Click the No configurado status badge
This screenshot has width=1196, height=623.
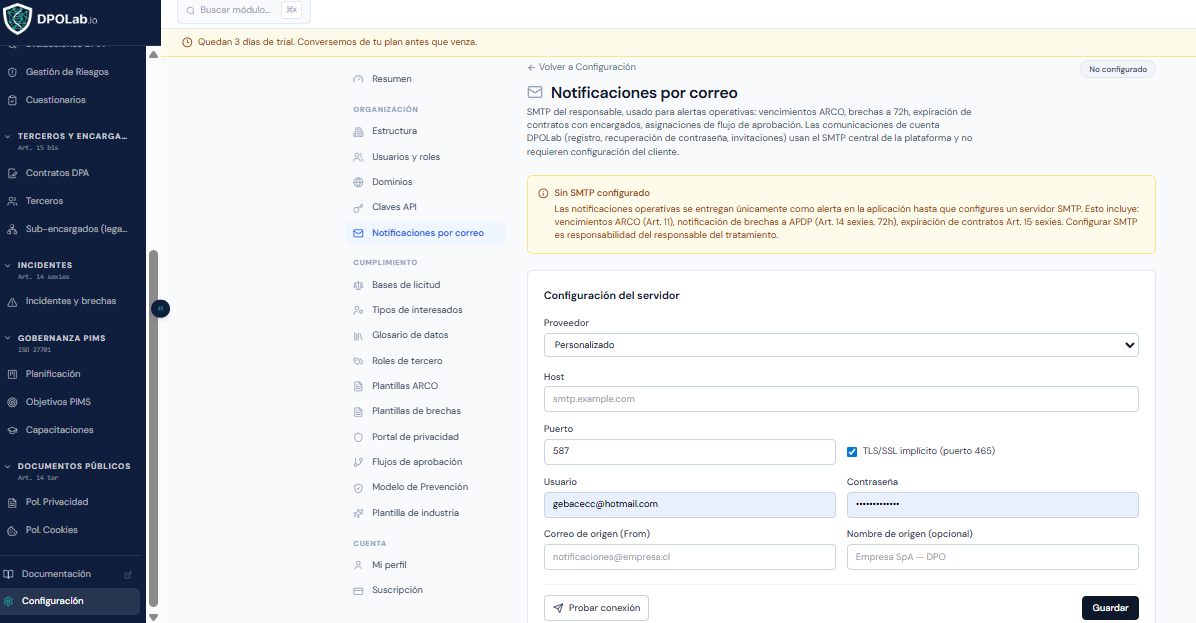click(x=1117, y=69)
